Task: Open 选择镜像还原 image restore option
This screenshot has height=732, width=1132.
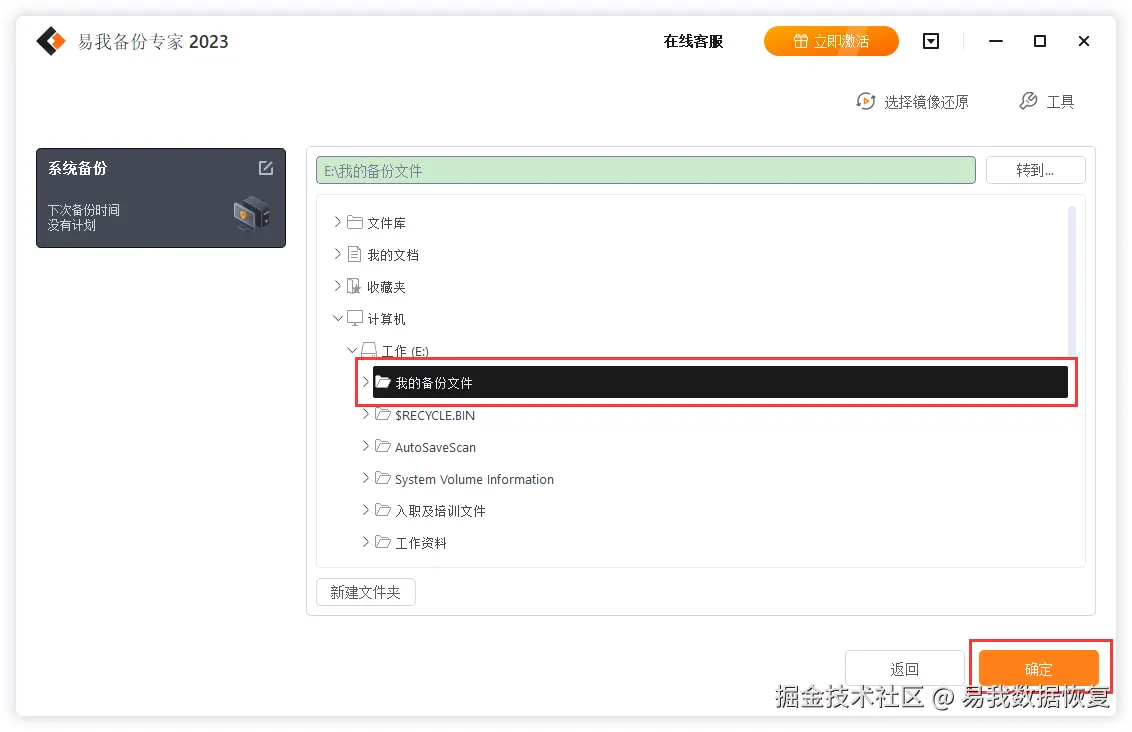Action: (913, 102)
